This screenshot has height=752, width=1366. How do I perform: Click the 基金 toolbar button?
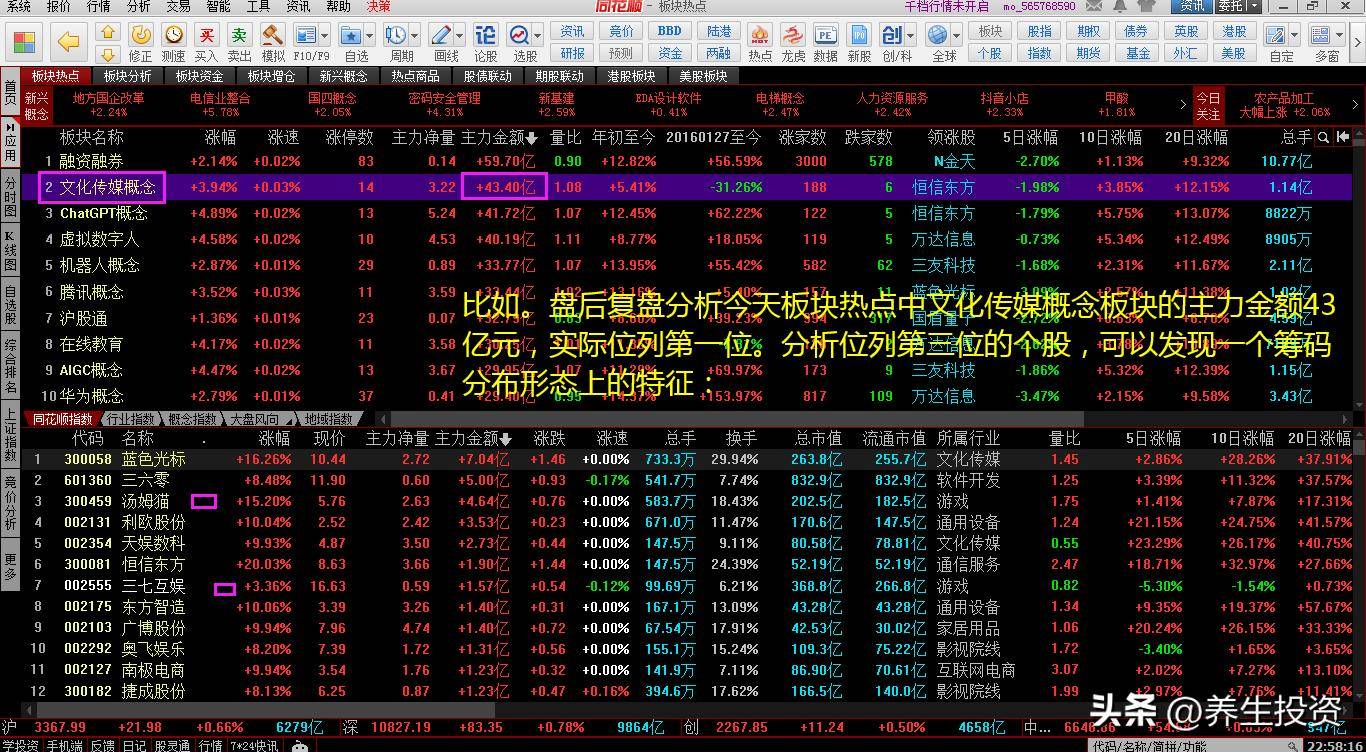click(x=1138, y=53)
